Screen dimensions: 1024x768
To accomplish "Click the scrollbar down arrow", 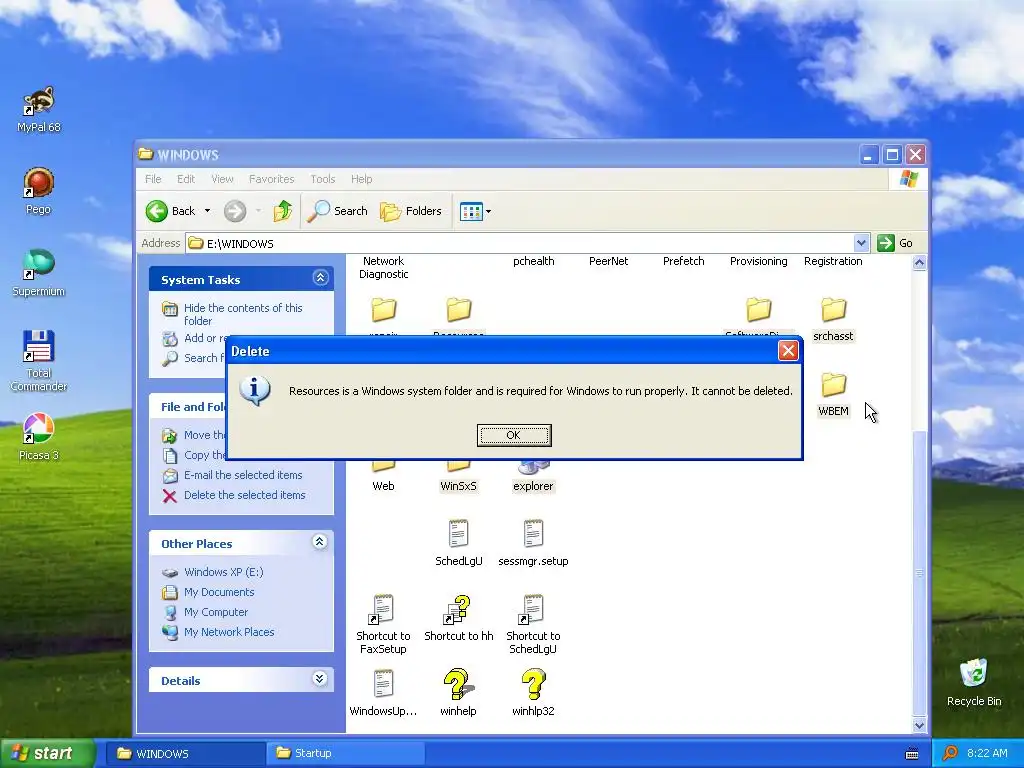I will [919, 725].
